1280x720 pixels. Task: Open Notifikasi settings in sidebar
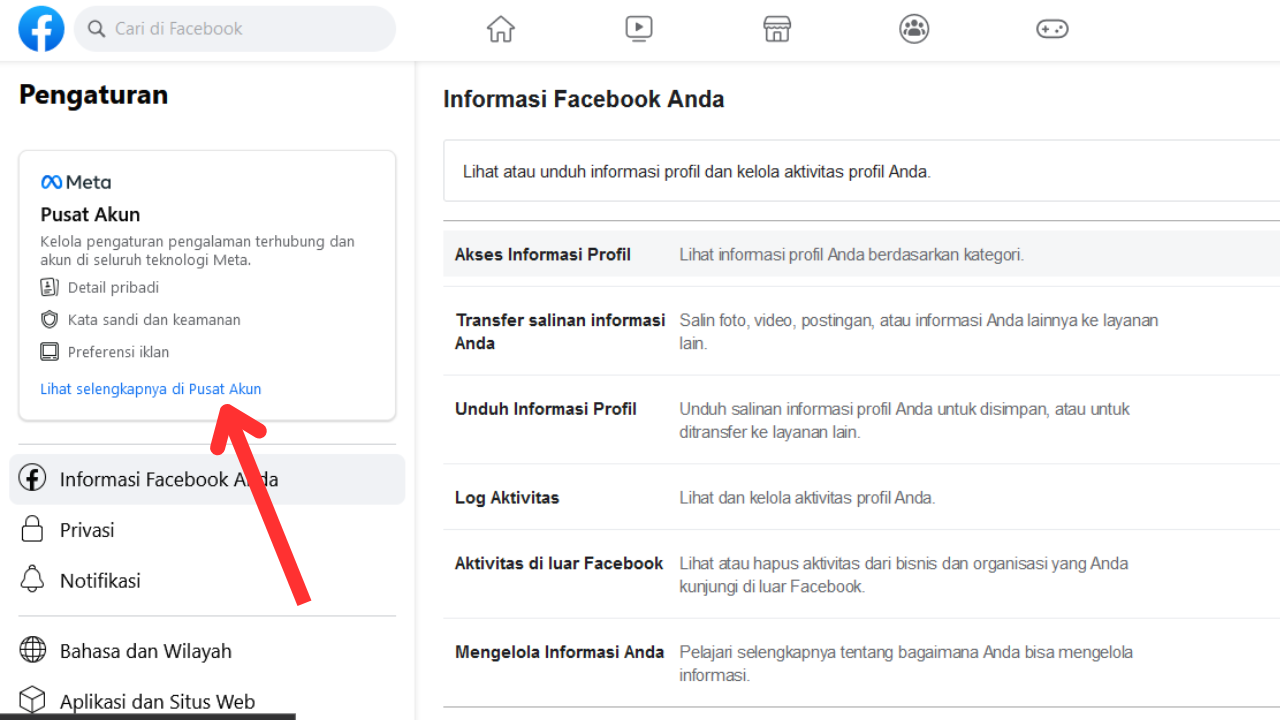click(207, 580)
